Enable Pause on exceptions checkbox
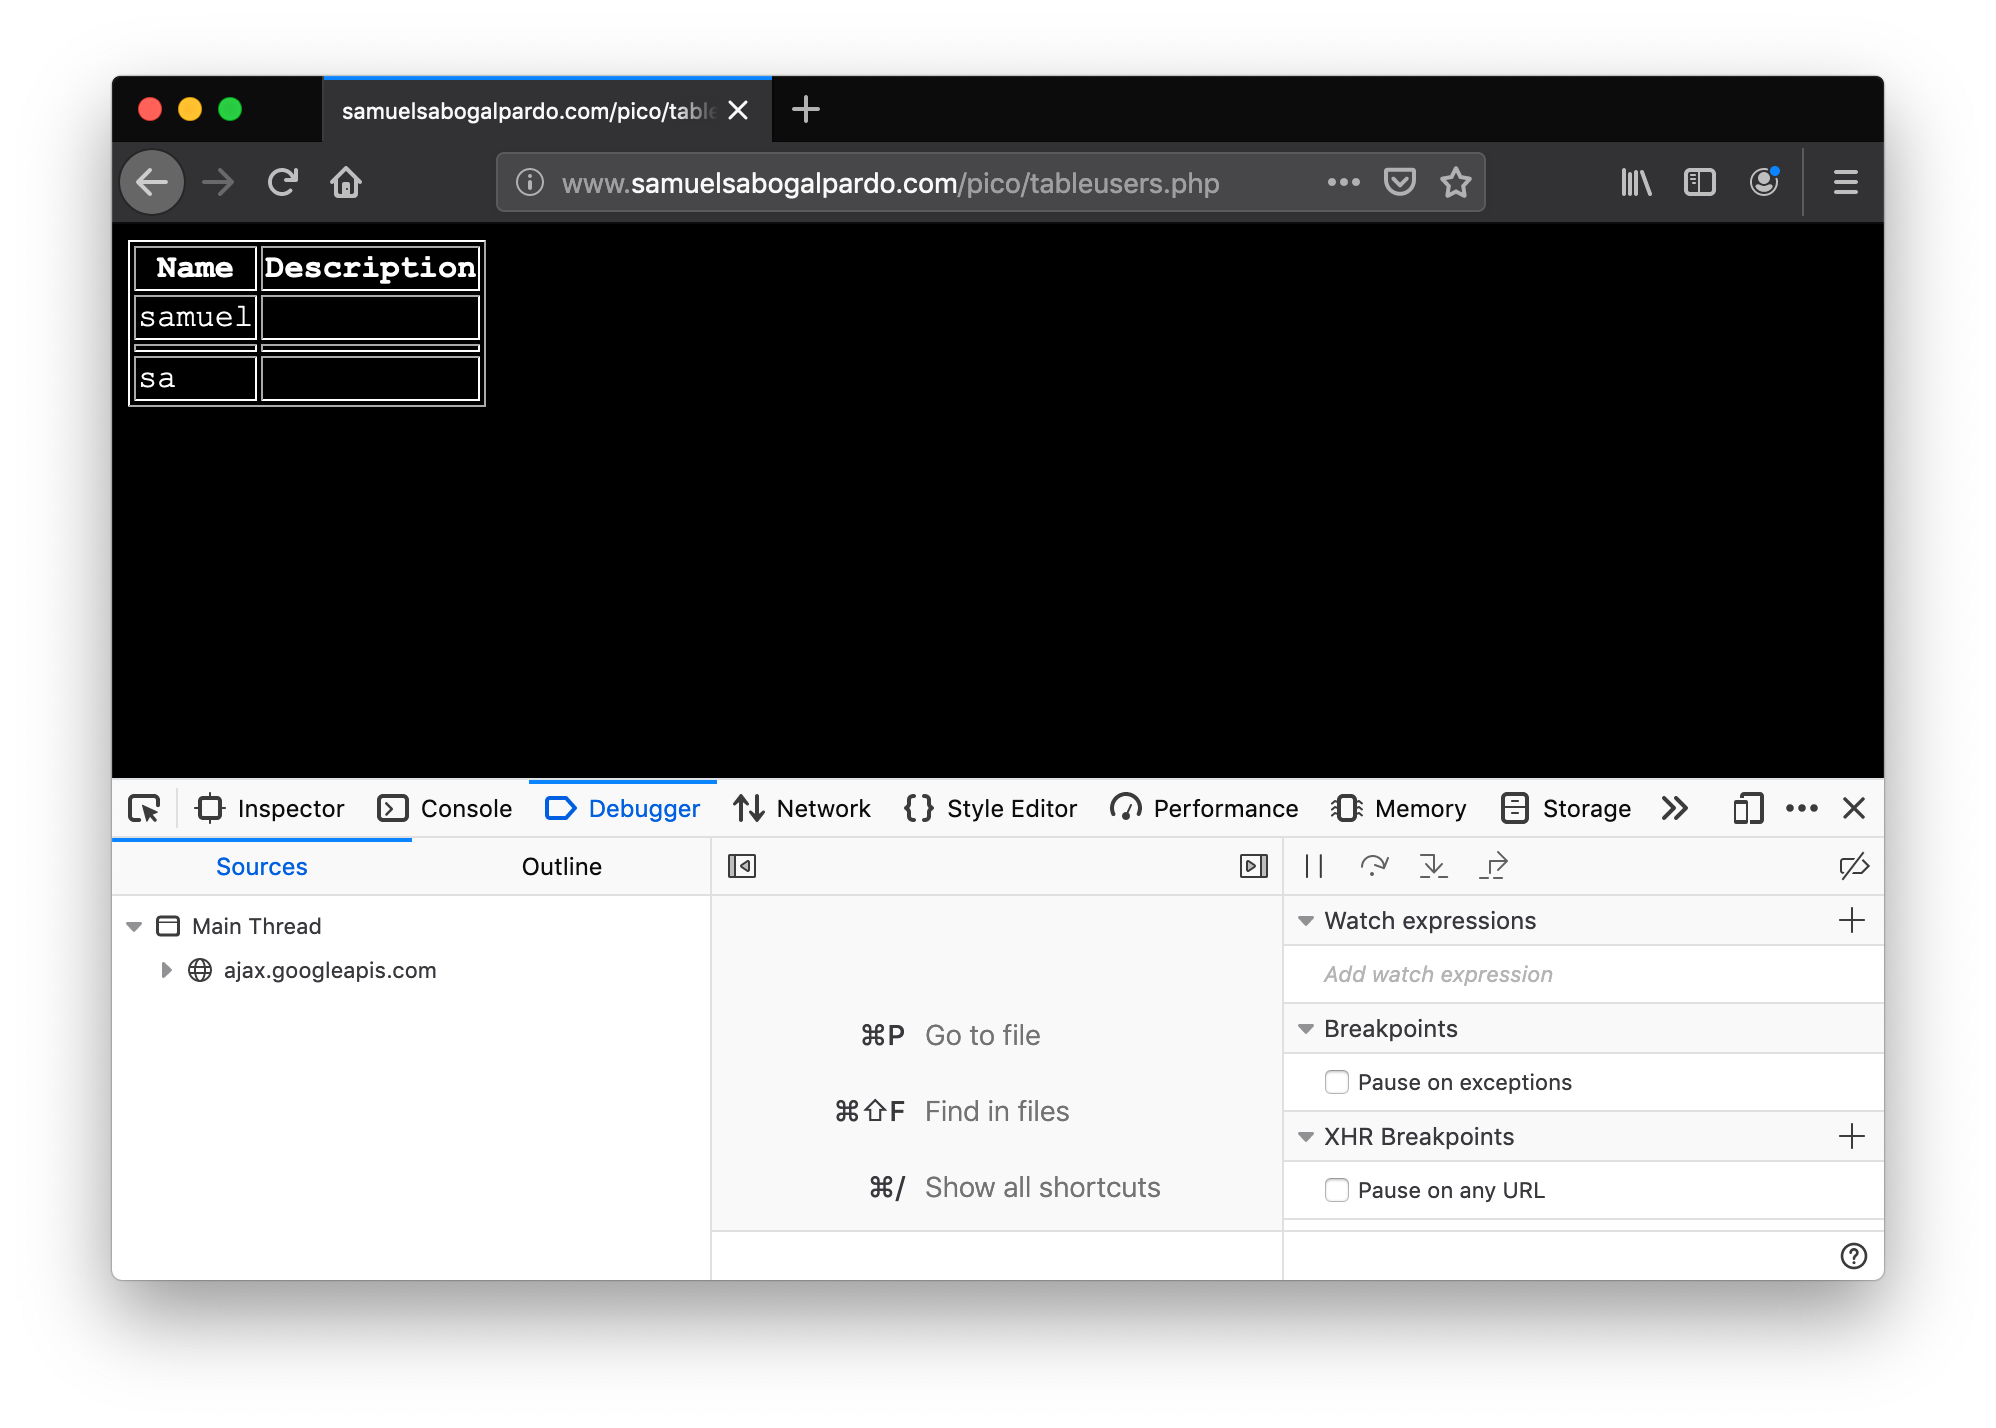The image size is (1996, 1428). click(x=1336, y=1082)
